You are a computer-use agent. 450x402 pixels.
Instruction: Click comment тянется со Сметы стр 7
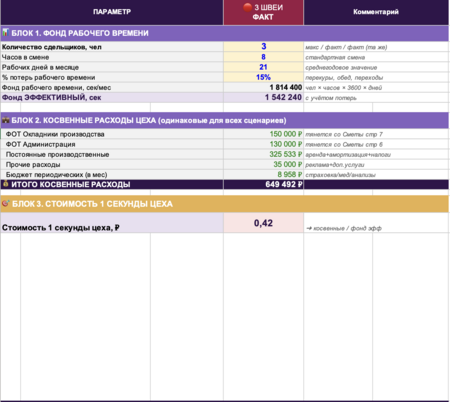pyautogui.click(x=344, y=134)
